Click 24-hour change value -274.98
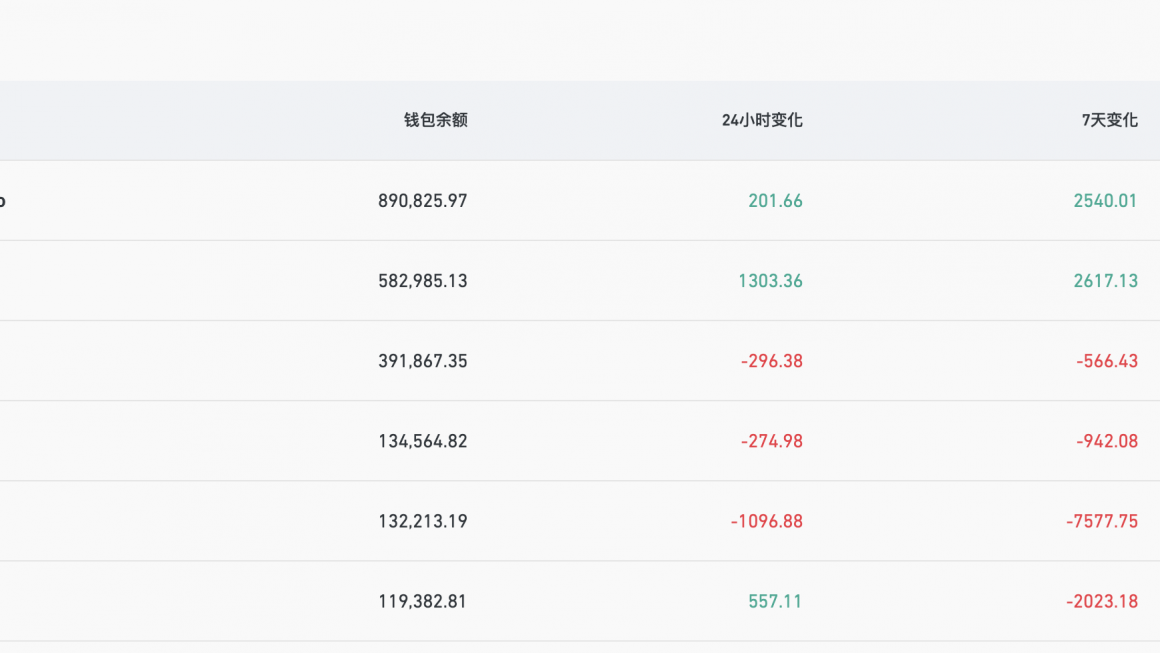1160x653 pixels. (772, 441)
